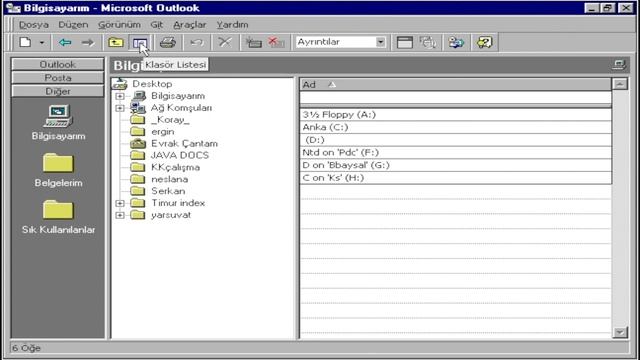Expand the yarsuvat folder node
Image resolution: width=640 pixels, height=360 pixels.
pos(120,215)
